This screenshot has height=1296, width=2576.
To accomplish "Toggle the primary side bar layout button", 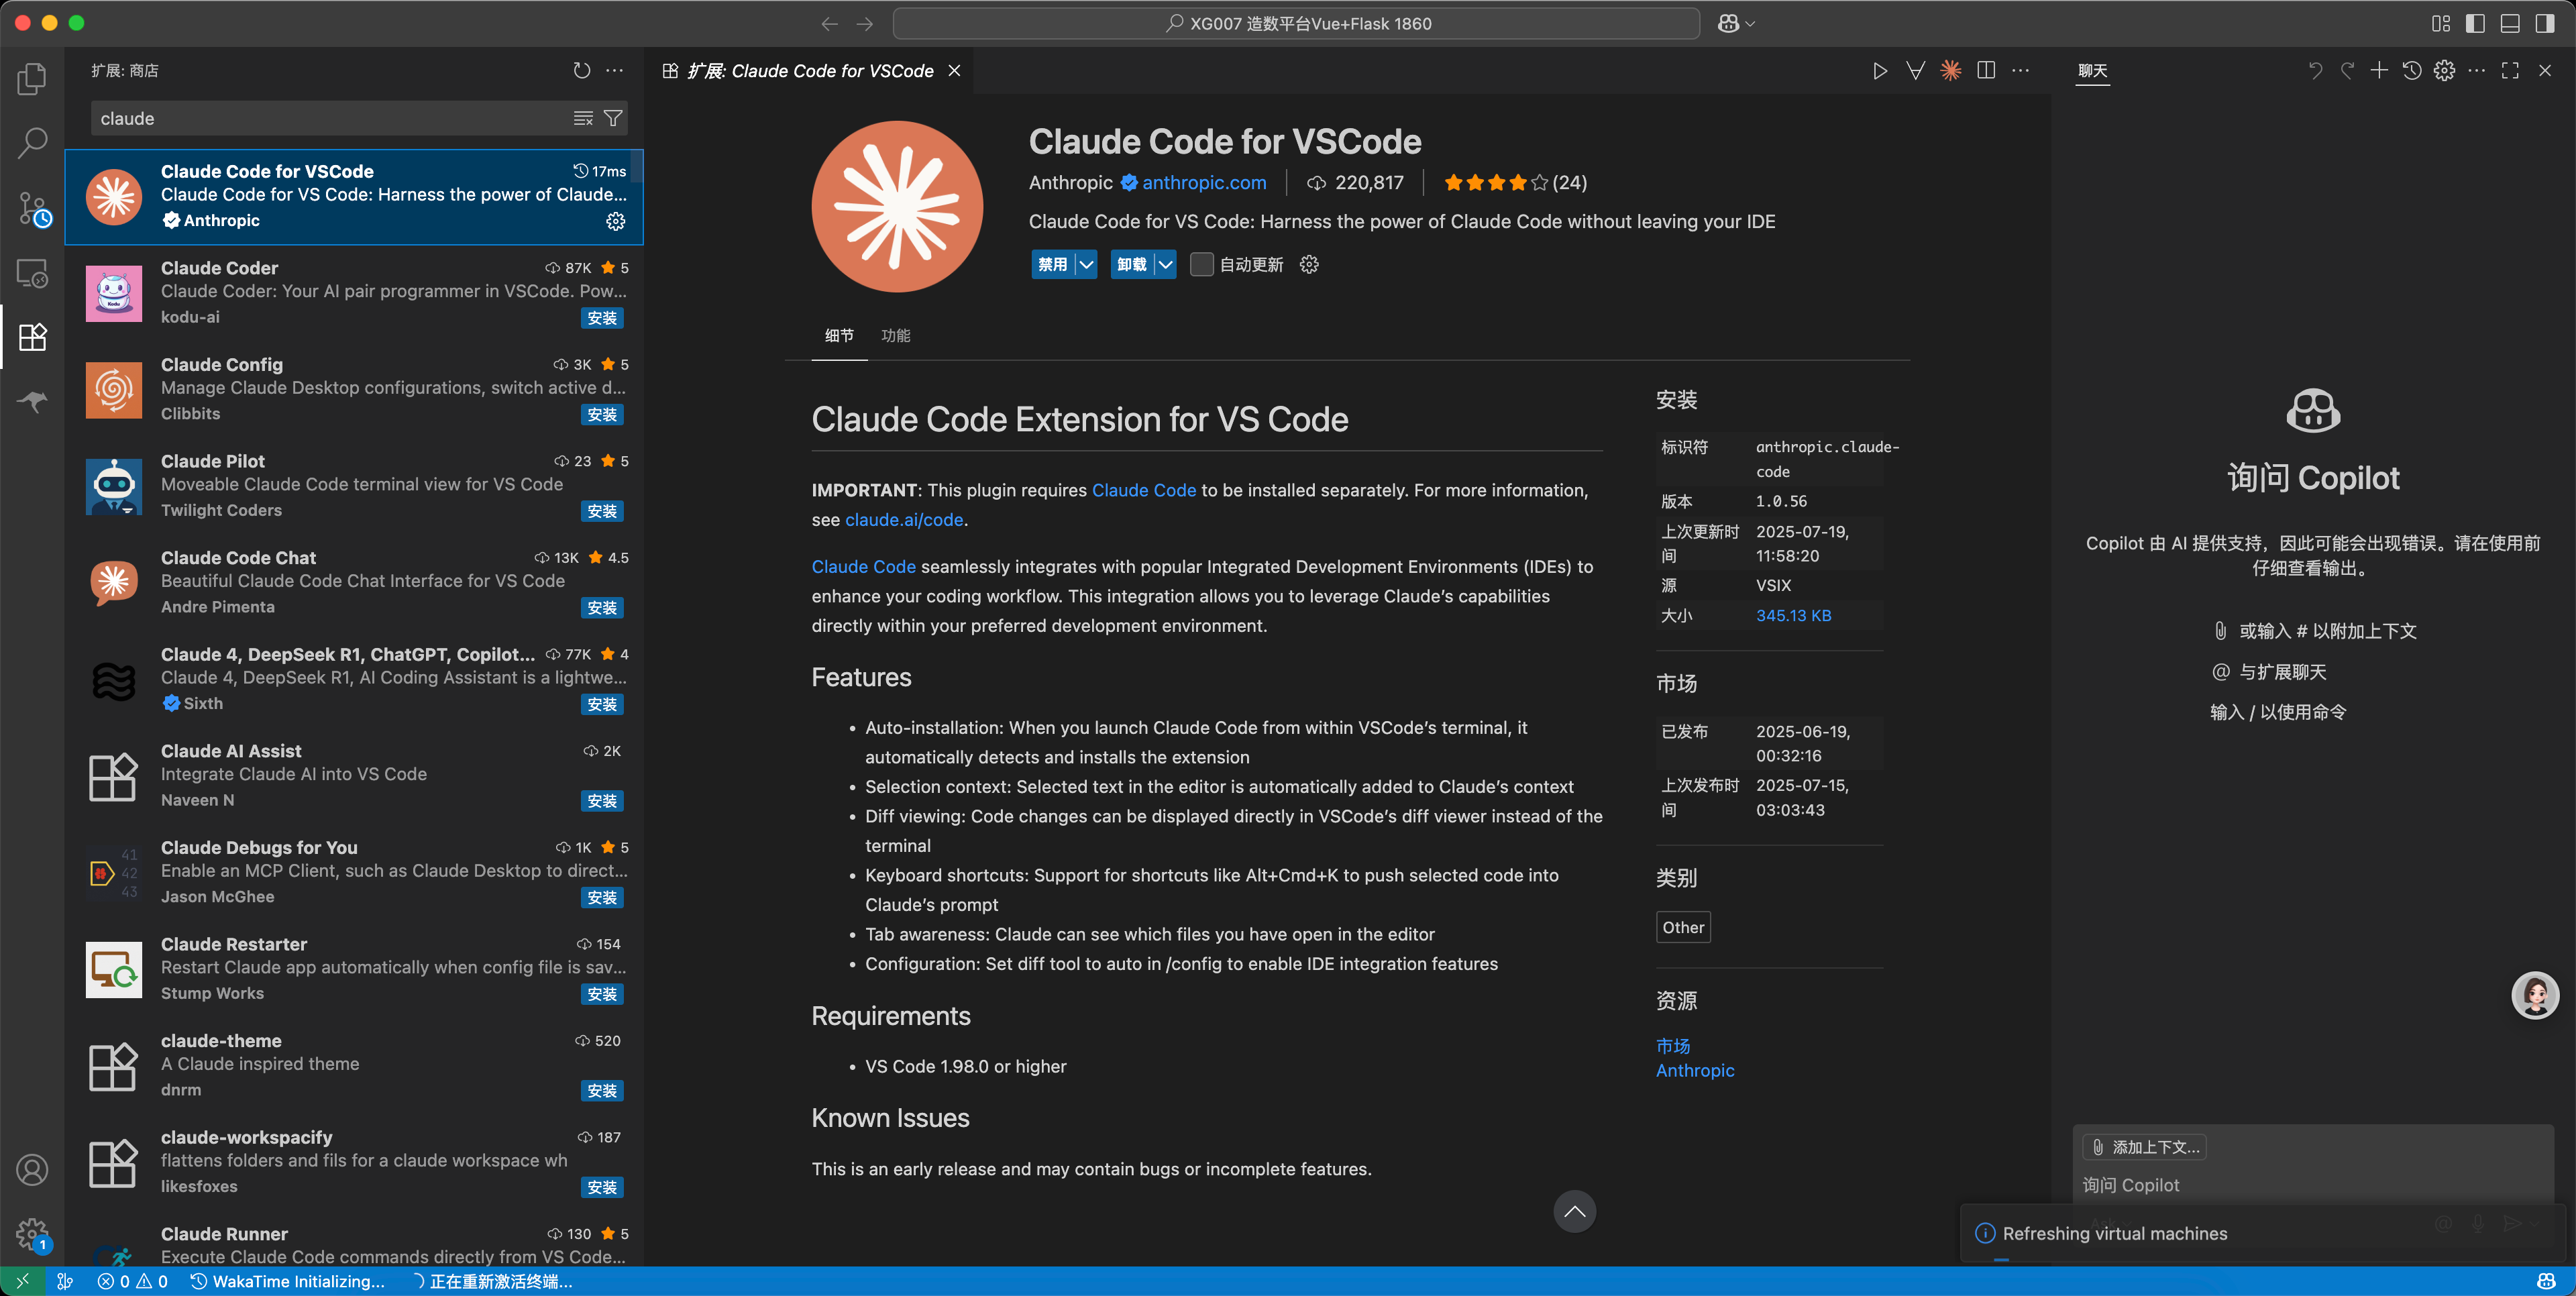I will pyautogui.click(x=2475, y=23).
